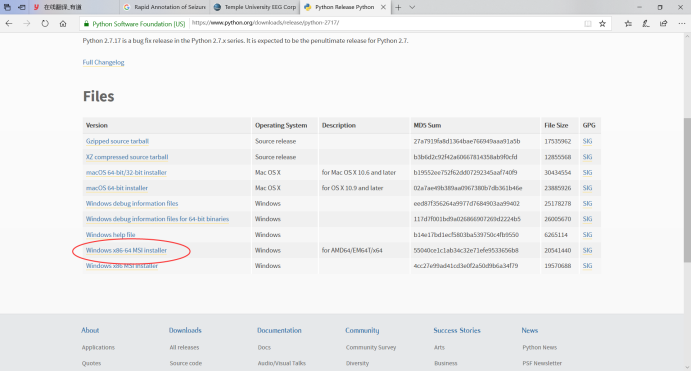Open SIG for Windows x86-64 MSI installer

(x=587, y=250)
